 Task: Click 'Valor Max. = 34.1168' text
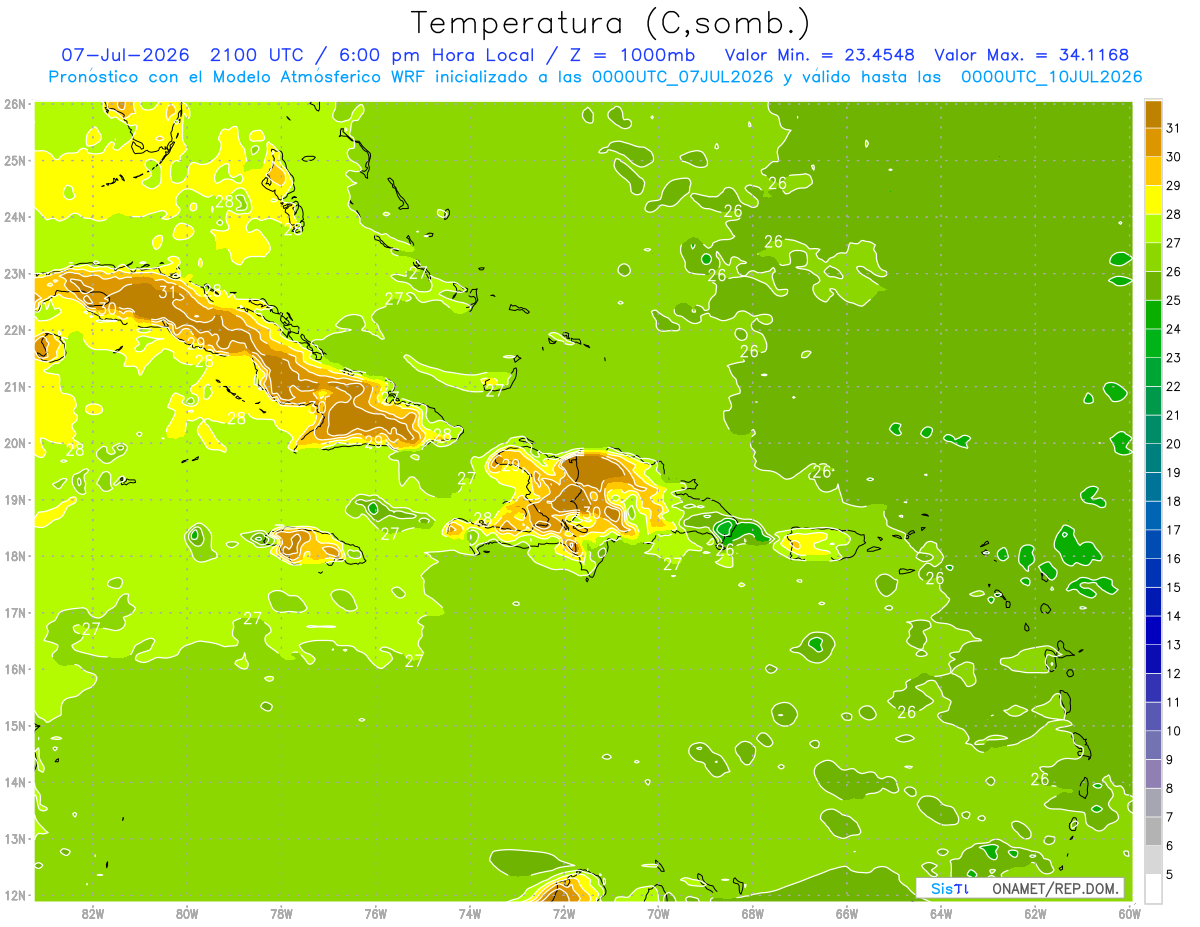click(1033, 54)
